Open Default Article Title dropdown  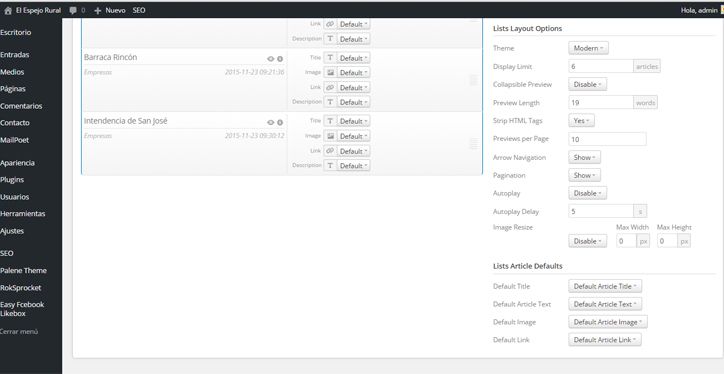point(605,286)
